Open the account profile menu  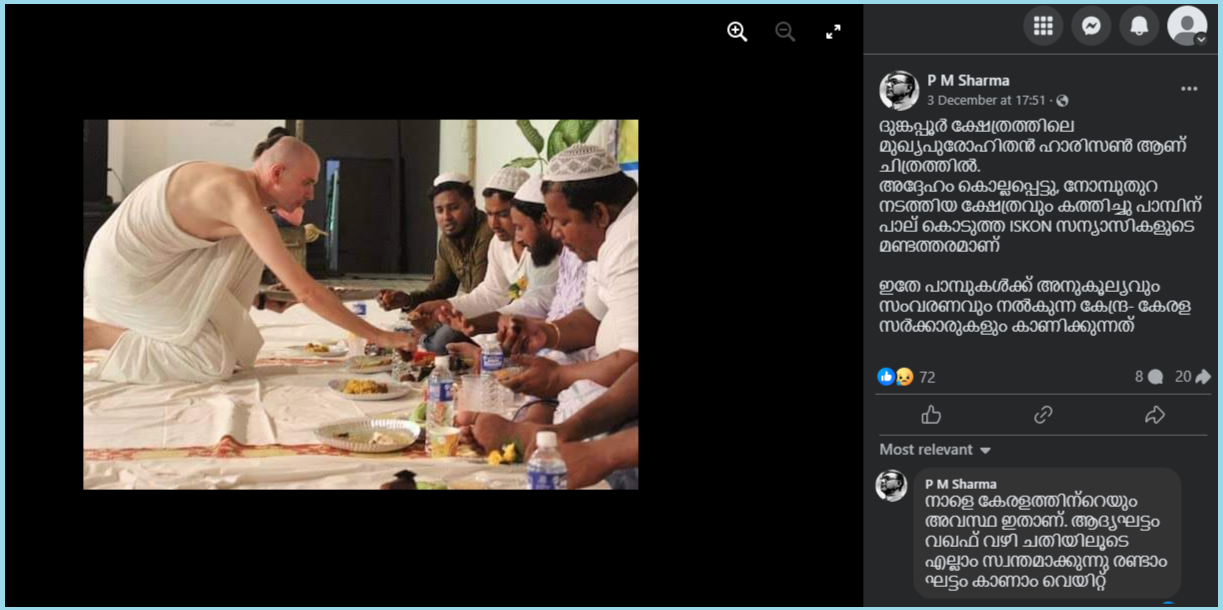tap(1187, 26)
